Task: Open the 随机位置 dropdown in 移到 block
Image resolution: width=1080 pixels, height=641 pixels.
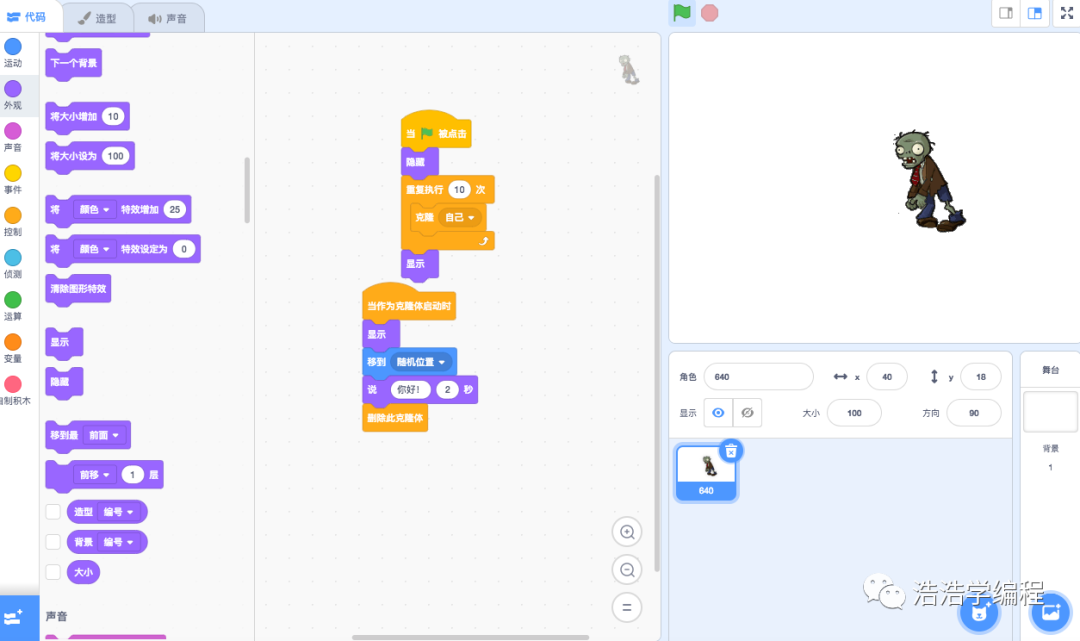Action: point(421,362)
